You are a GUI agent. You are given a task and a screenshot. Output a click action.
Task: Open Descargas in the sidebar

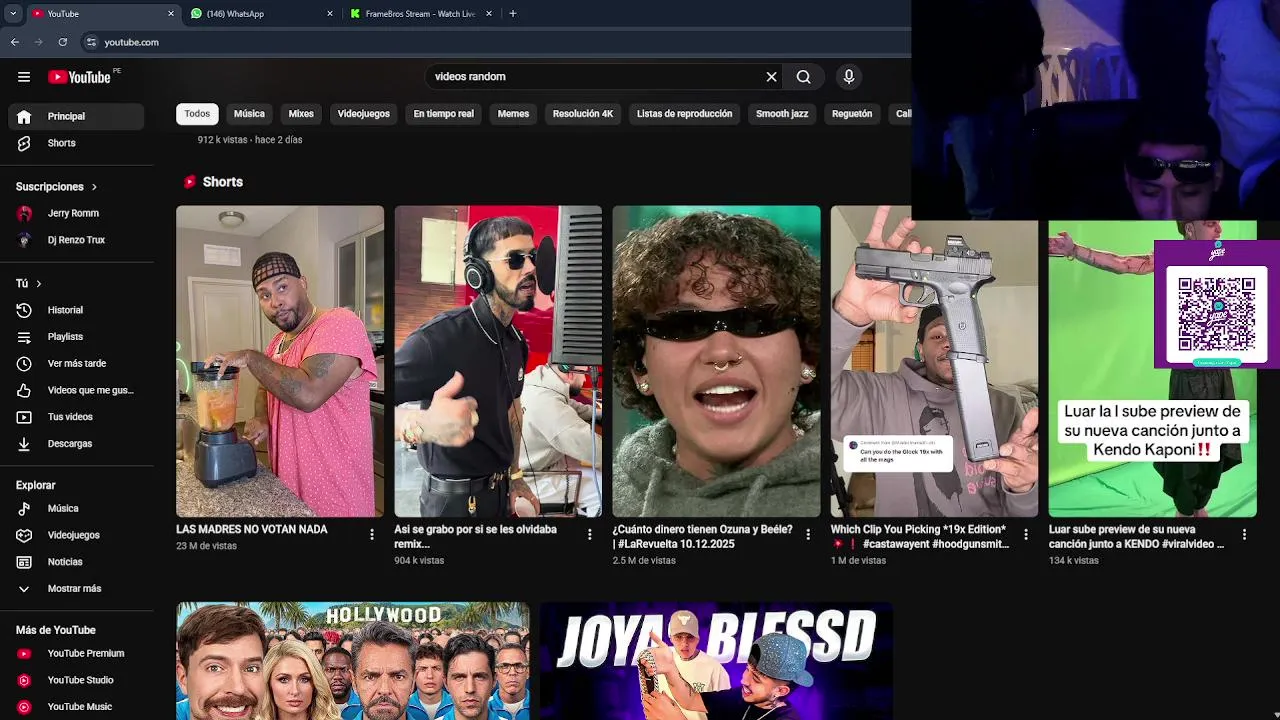[76, 443]
